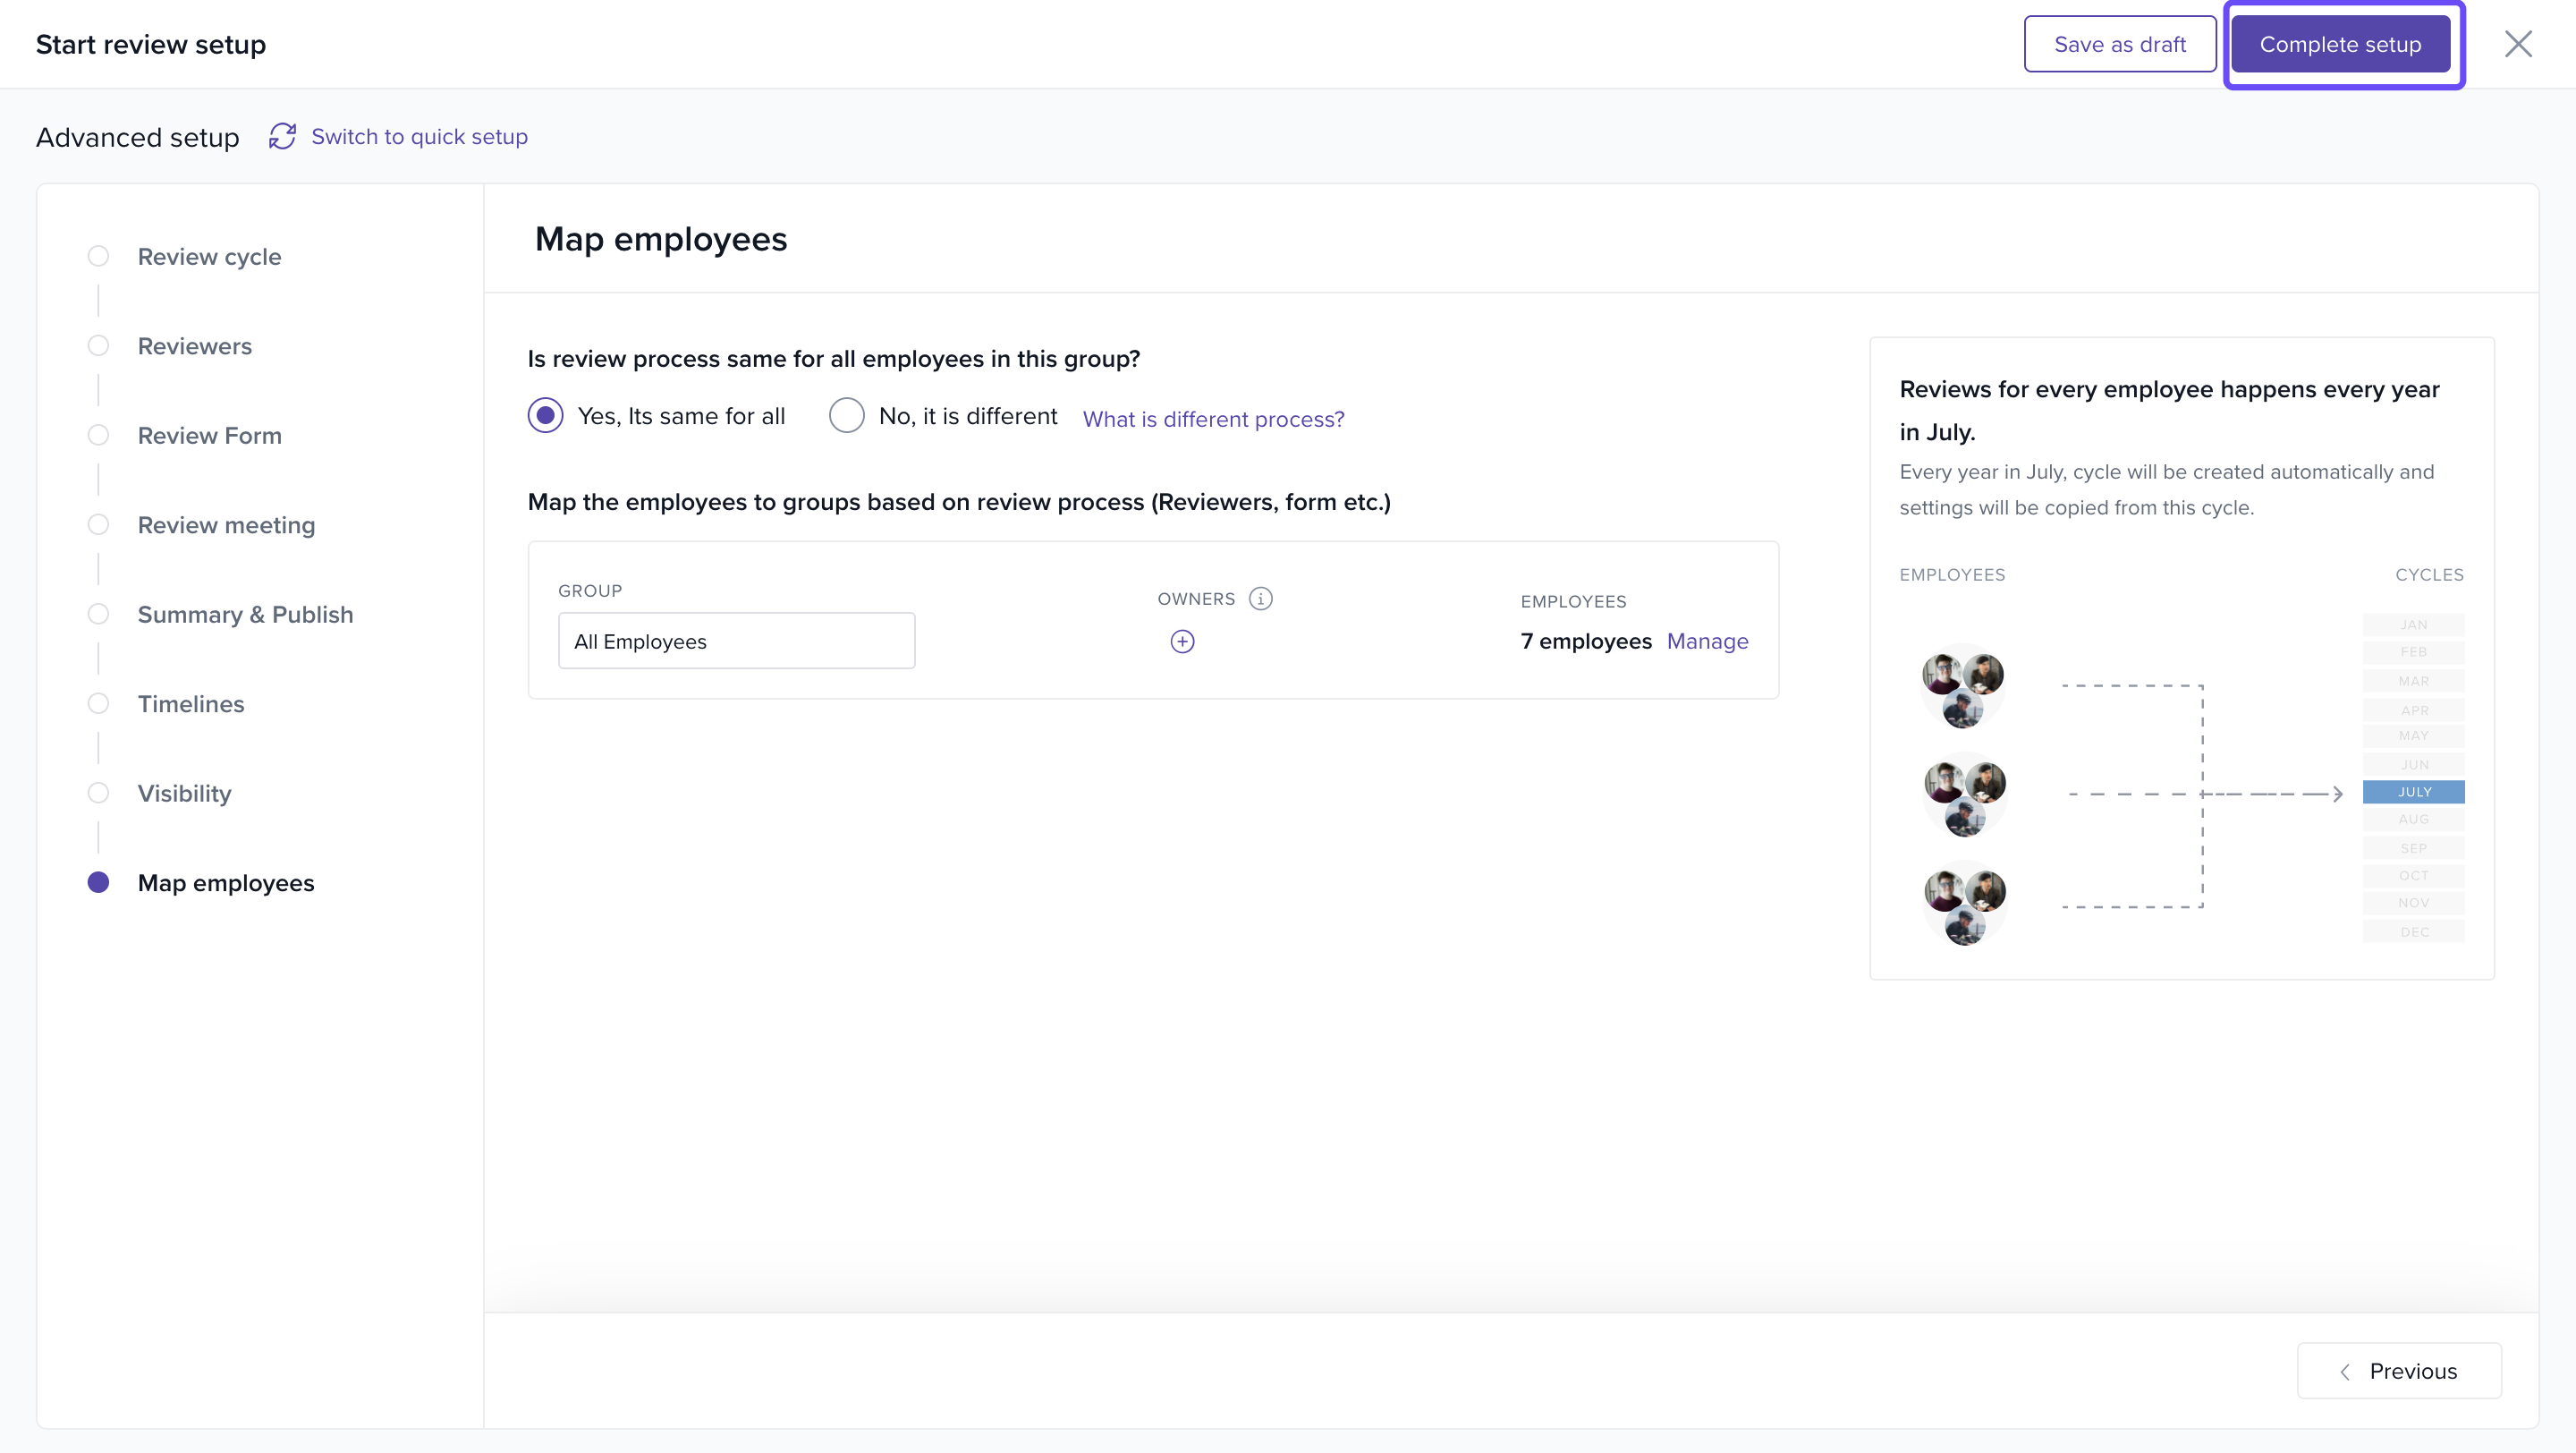Click the quick setup refresh icon
2576x1453 pixels.
282,136
